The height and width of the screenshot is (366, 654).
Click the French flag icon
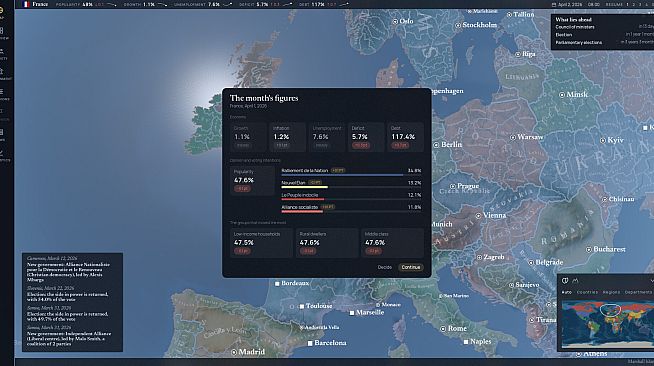point(26,4)
